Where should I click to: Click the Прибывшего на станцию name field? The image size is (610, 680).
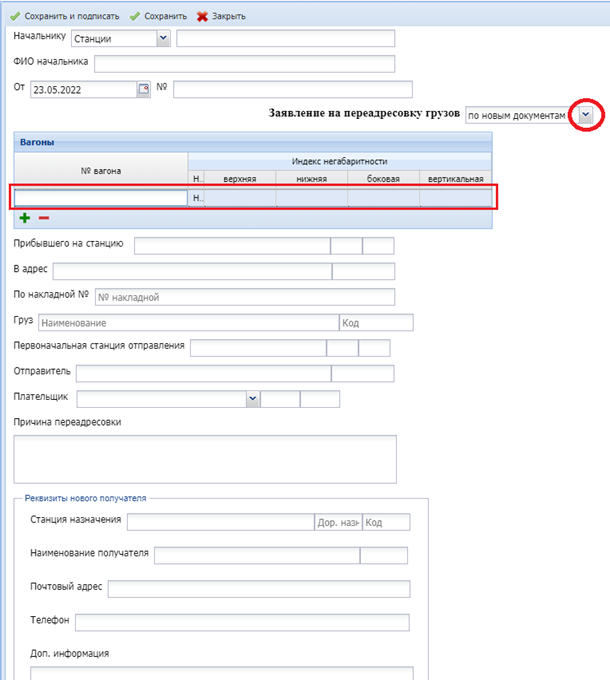pos(232,245)
